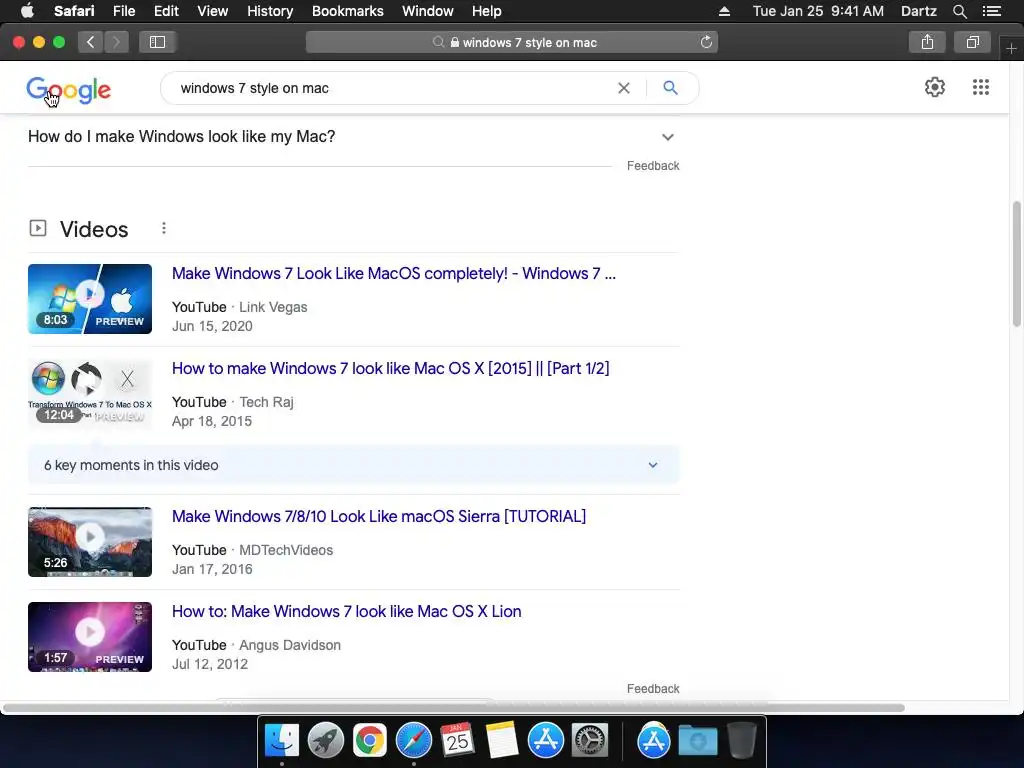Open the Bookmarks menu
The image size is (1024, 768).
347,11
